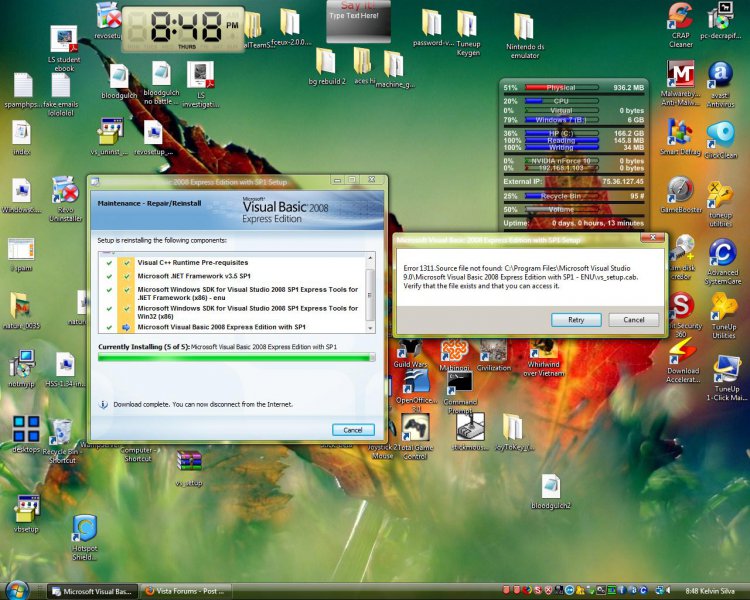Click Retry in the Error 1311 dialog
The width and height of the screenshot is (750, 600).
(576, 320)
